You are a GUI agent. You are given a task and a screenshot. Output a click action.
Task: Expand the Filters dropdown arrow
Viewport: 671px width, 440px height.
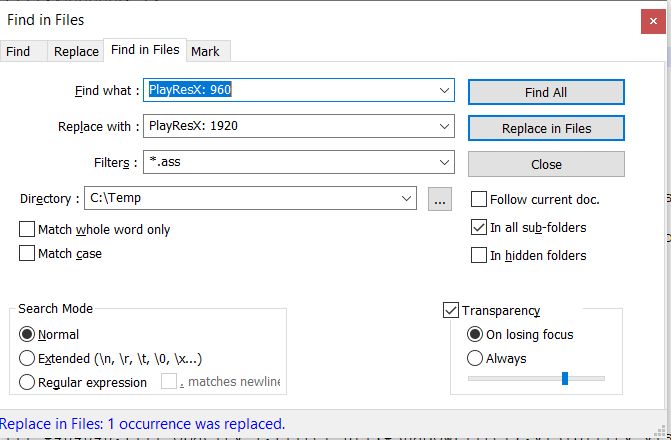pos(445,162)
